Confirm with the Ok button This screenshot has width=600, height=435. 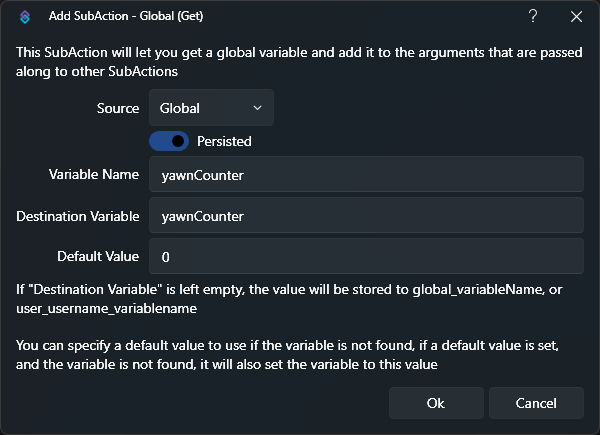[x=435, y=403]
